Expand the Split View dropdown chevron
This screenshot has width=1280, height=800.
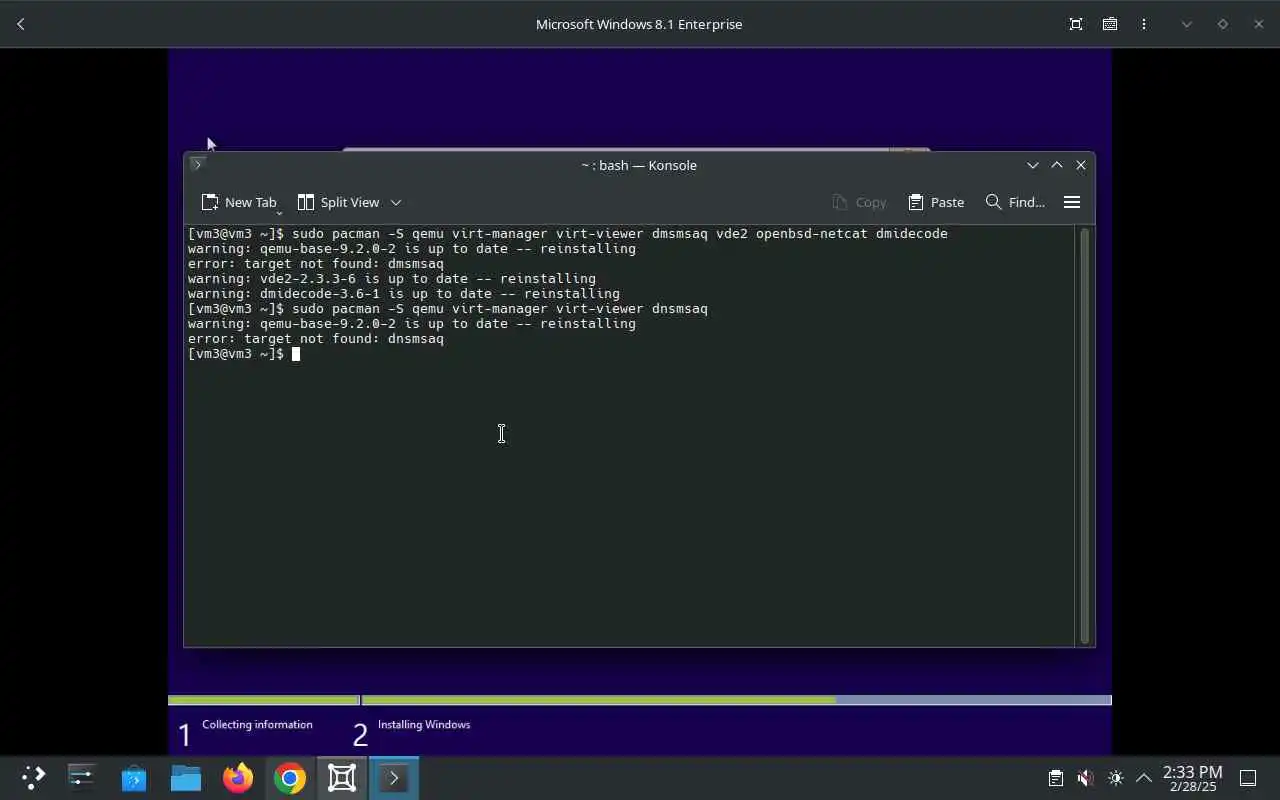point(396,202)
